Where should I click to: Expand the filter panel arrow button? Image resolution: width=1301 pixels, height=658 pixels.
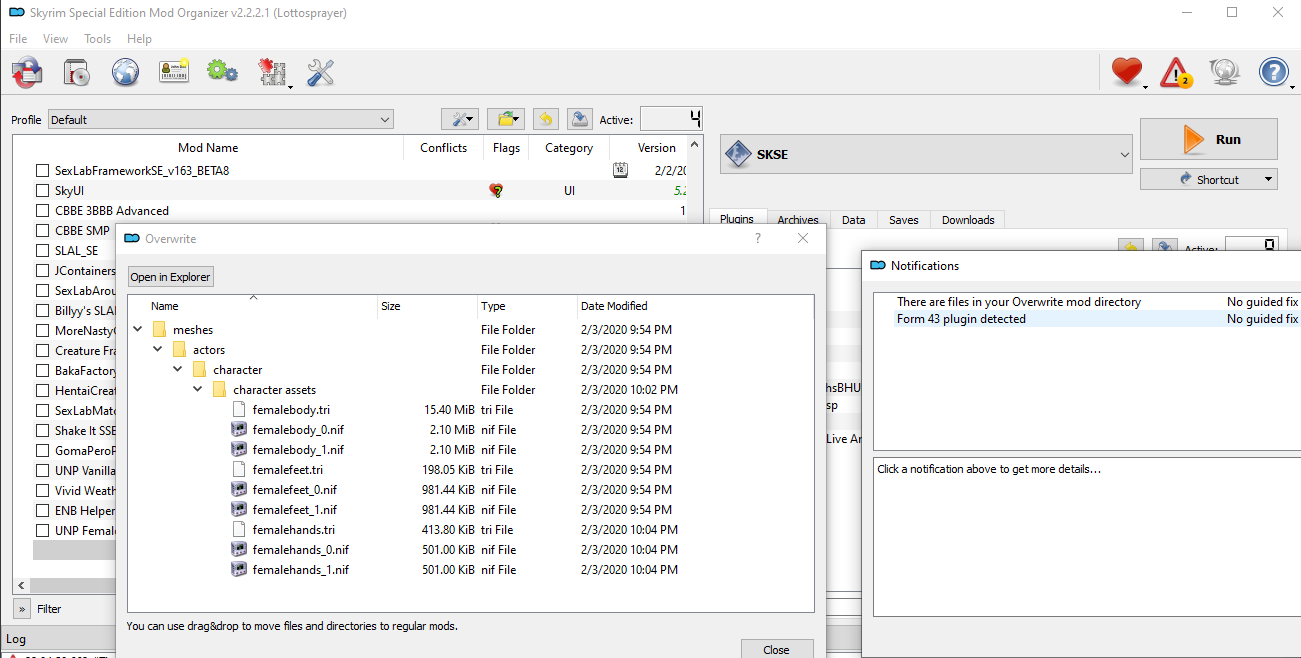21,608
